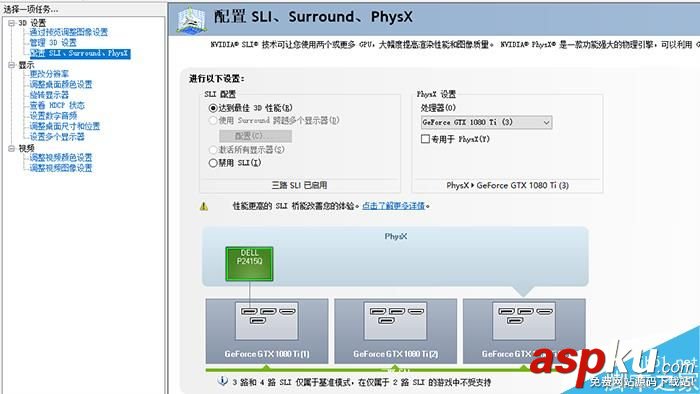This screenshot has width=700, height=394.
Task: Click the yellow warning triangle icon
Action: pos(204,206)
